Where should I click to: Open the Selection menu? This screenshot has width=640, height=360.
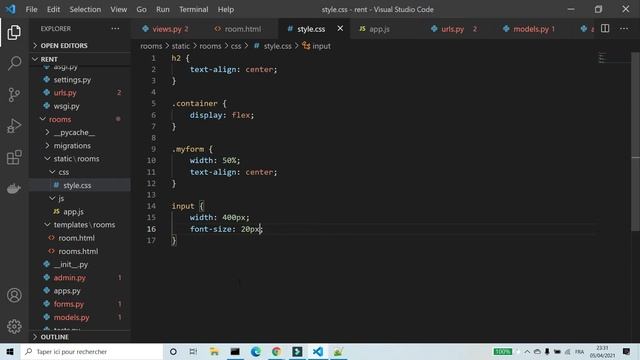point(85,9)
